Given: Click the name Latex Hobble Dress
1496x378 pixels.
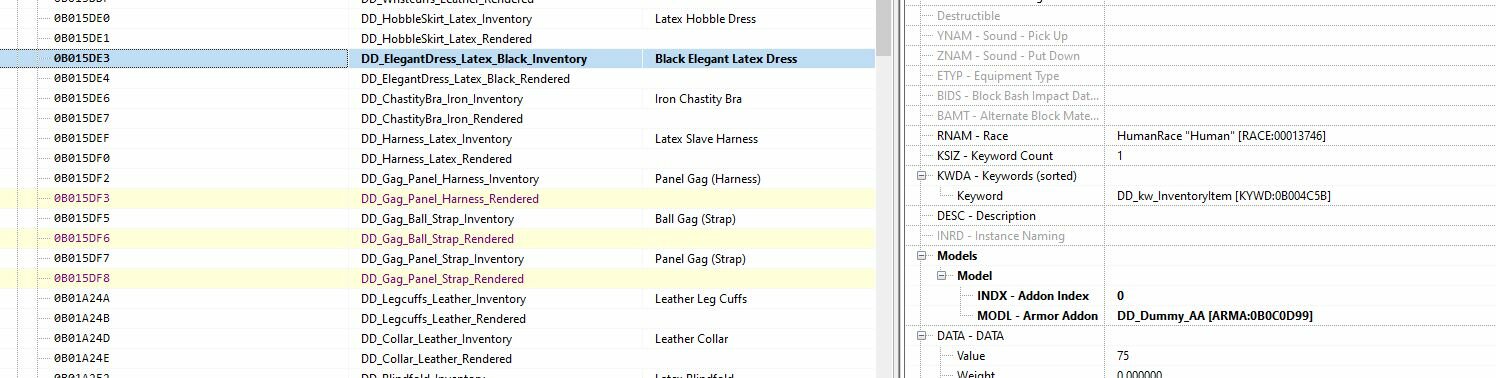Looking at the screenshot, I should [705, 19].
